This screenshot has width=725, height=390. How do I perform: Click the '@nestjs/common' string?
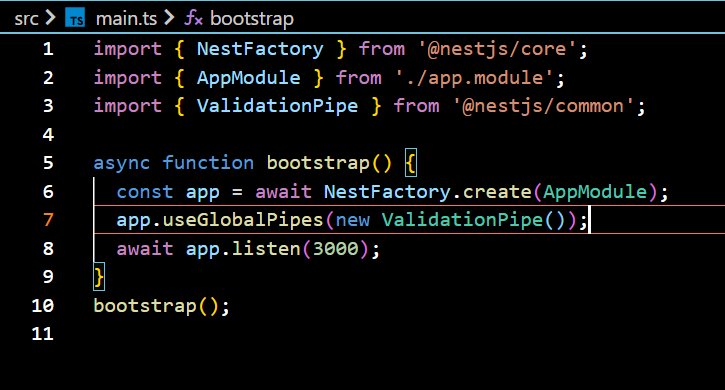543,106
